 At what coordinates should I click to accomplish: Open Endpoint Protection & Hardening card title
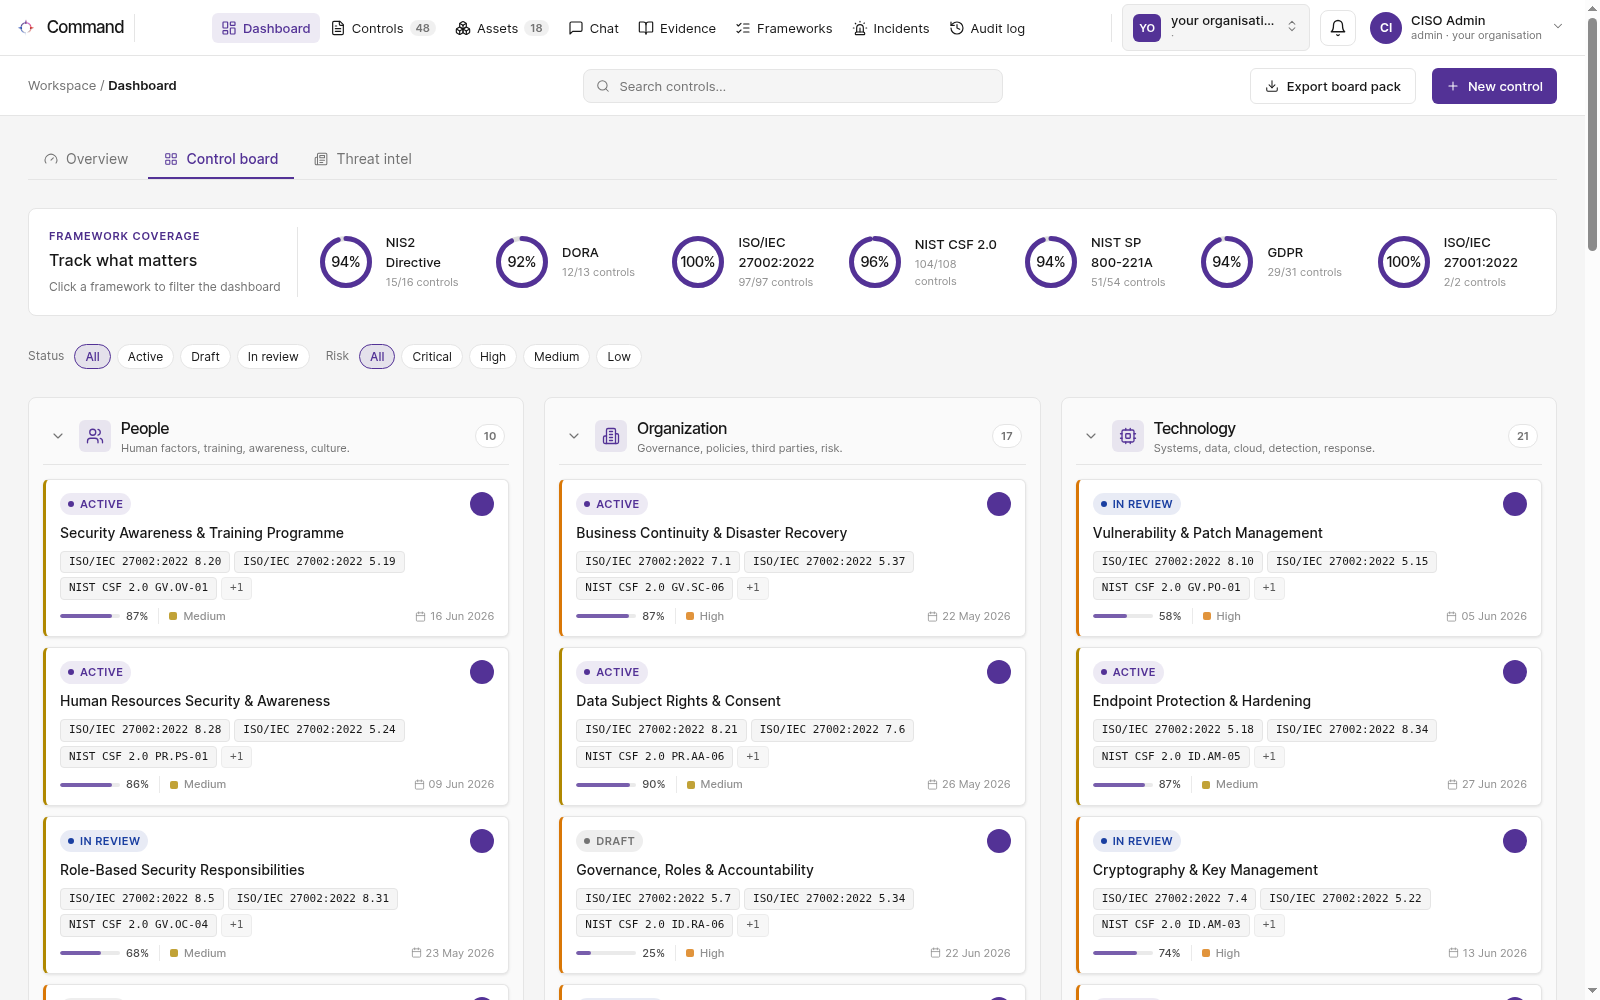[x=1201, y=701]
